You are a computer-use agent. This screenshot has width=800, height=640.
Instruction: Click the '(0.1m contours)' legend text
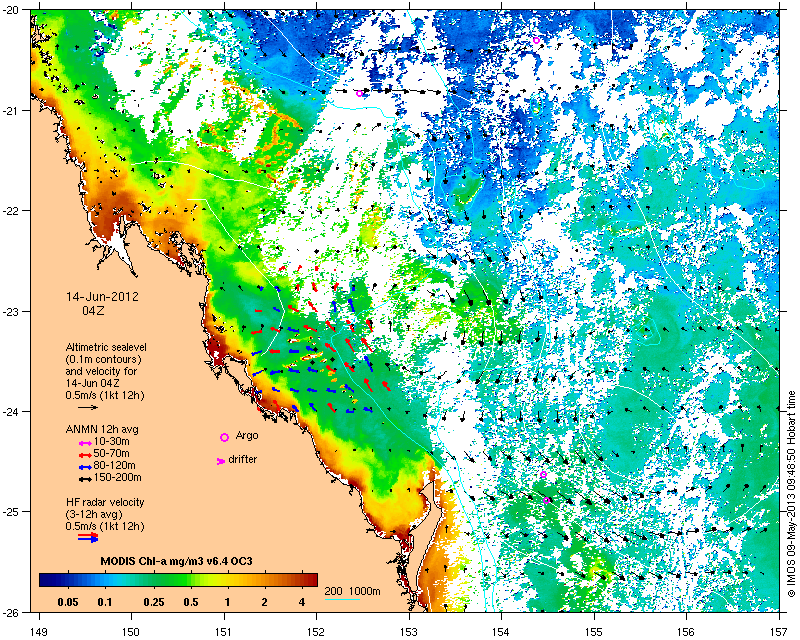coord(103,359)
